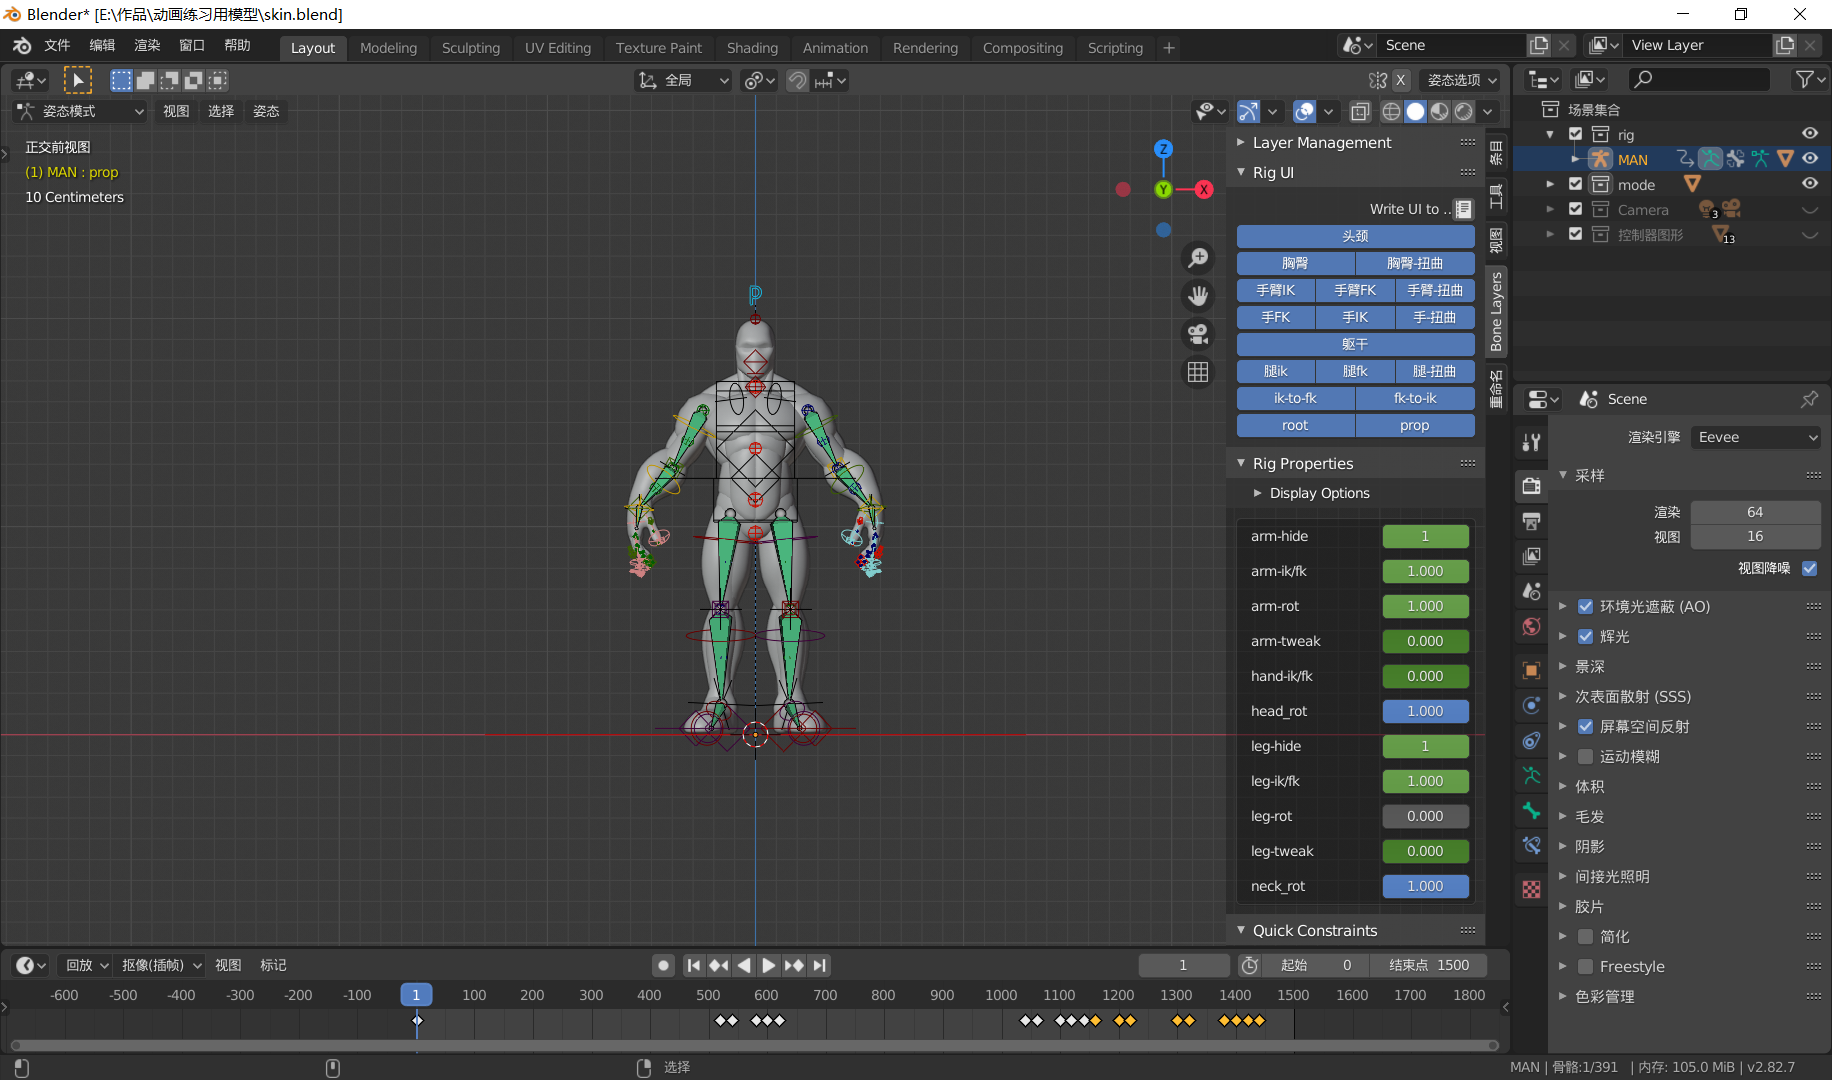The image size is (1832, 1080).
Task: Open the 文件 File menu
Action: 57,45
